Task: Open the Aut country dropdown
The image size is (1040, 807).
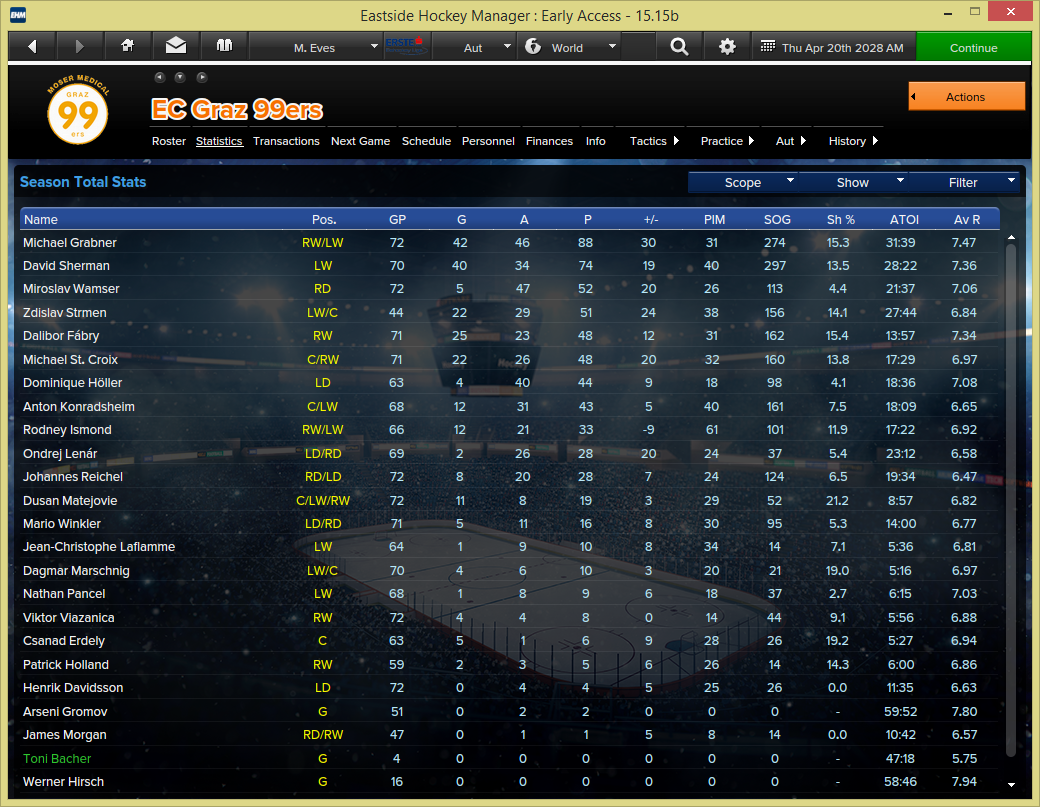Action: click(474, 47)
